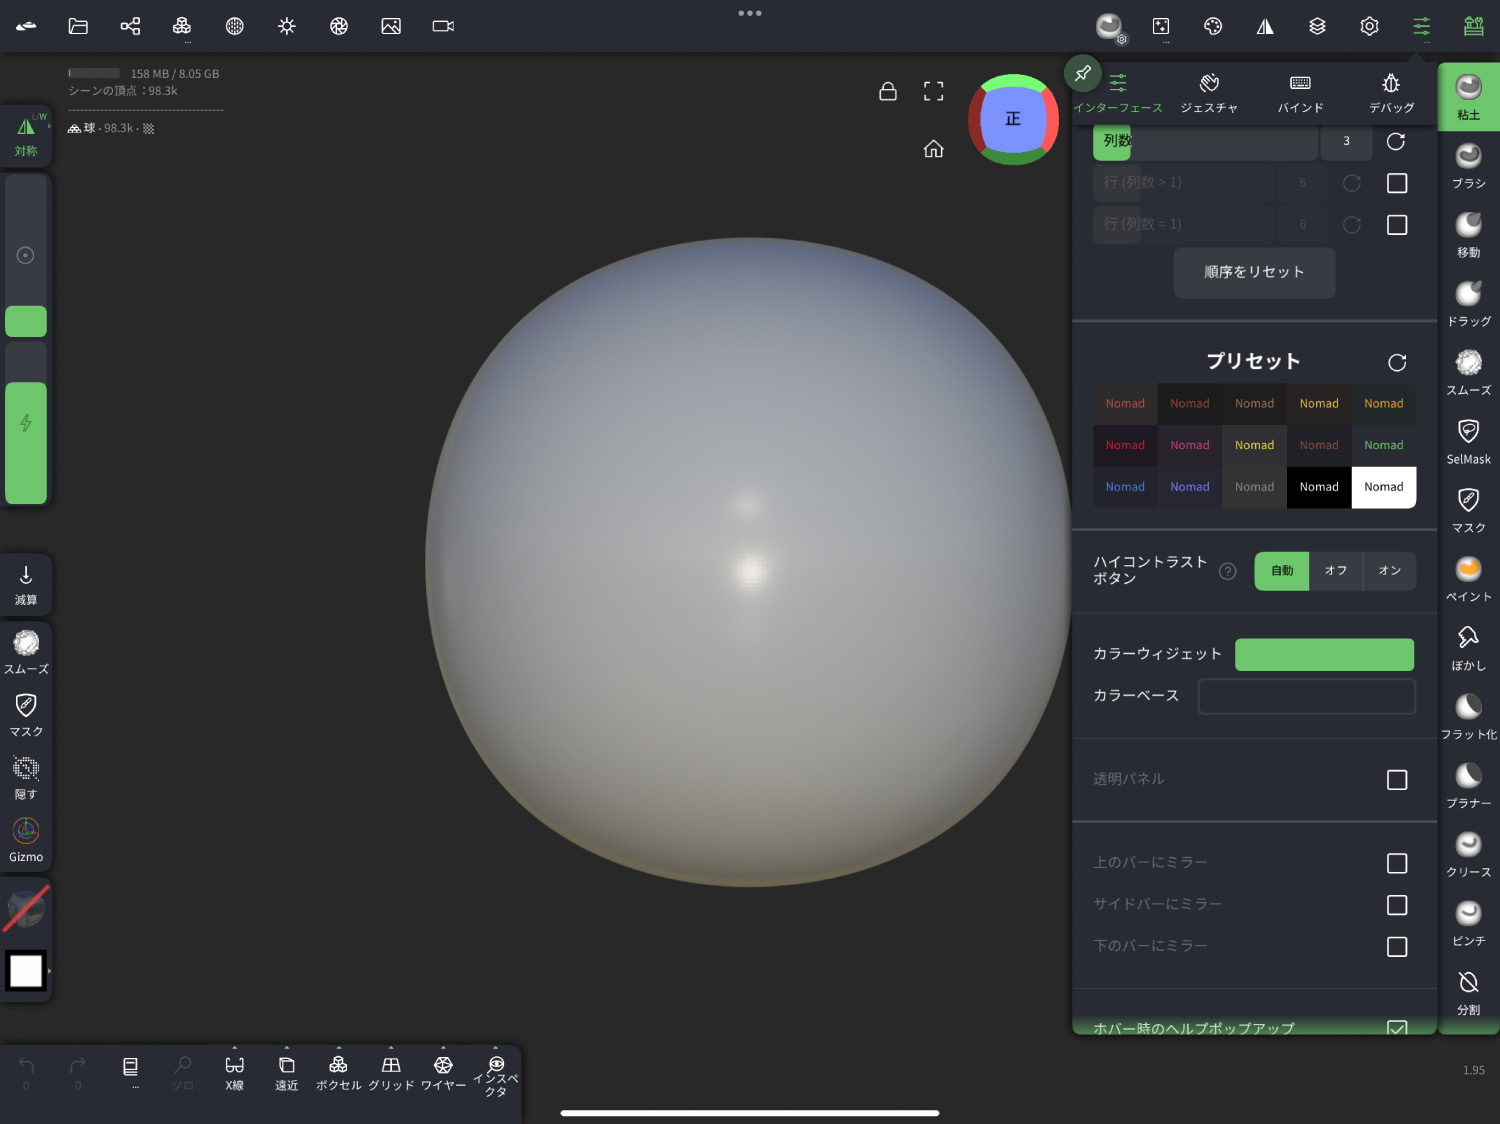Image resolution: width=1500 pixels, height=1124 pixels.
Task: Click the Reset Order (順序をリセット) button
Action: click(x=1254, y=272)
